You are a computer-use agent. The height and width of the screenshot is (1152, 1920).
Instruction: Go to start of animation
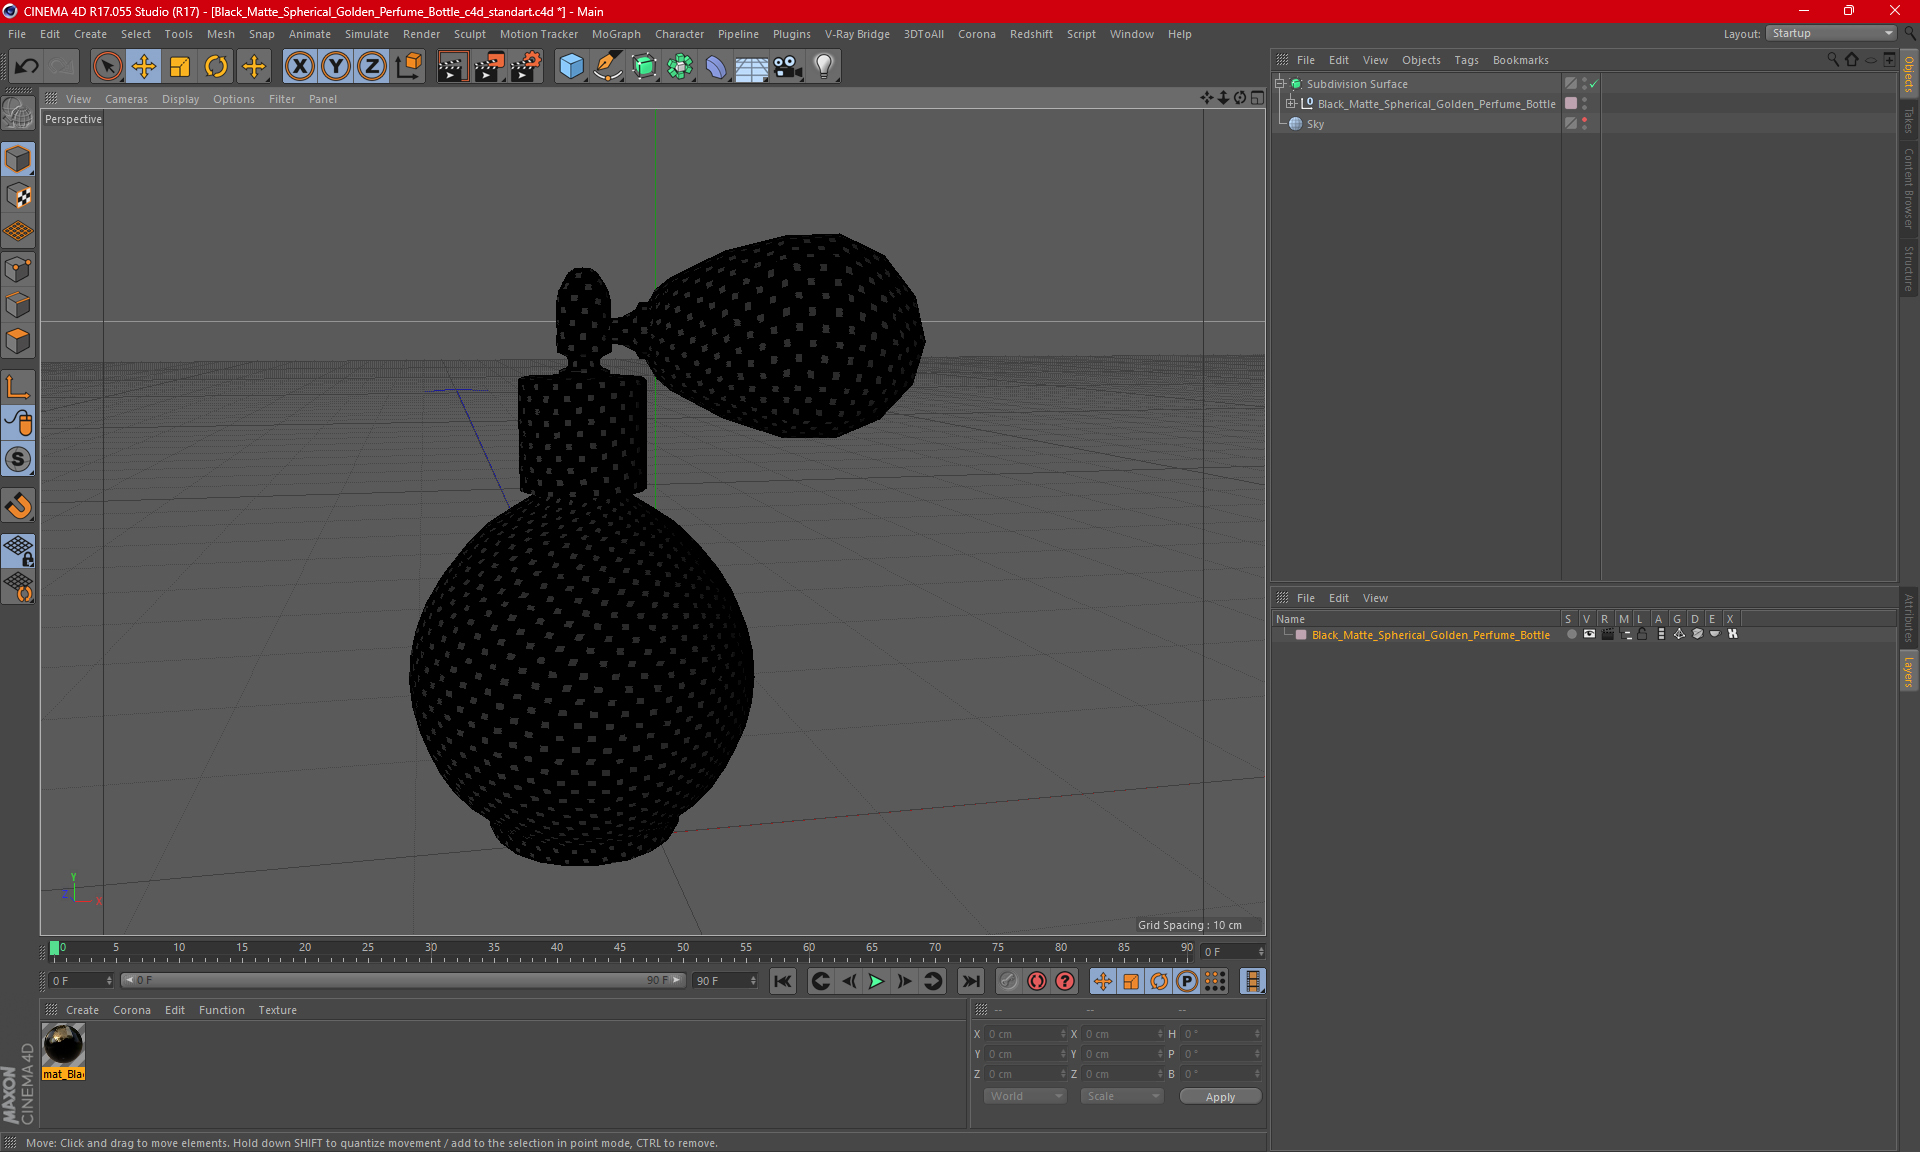[783, 981]
